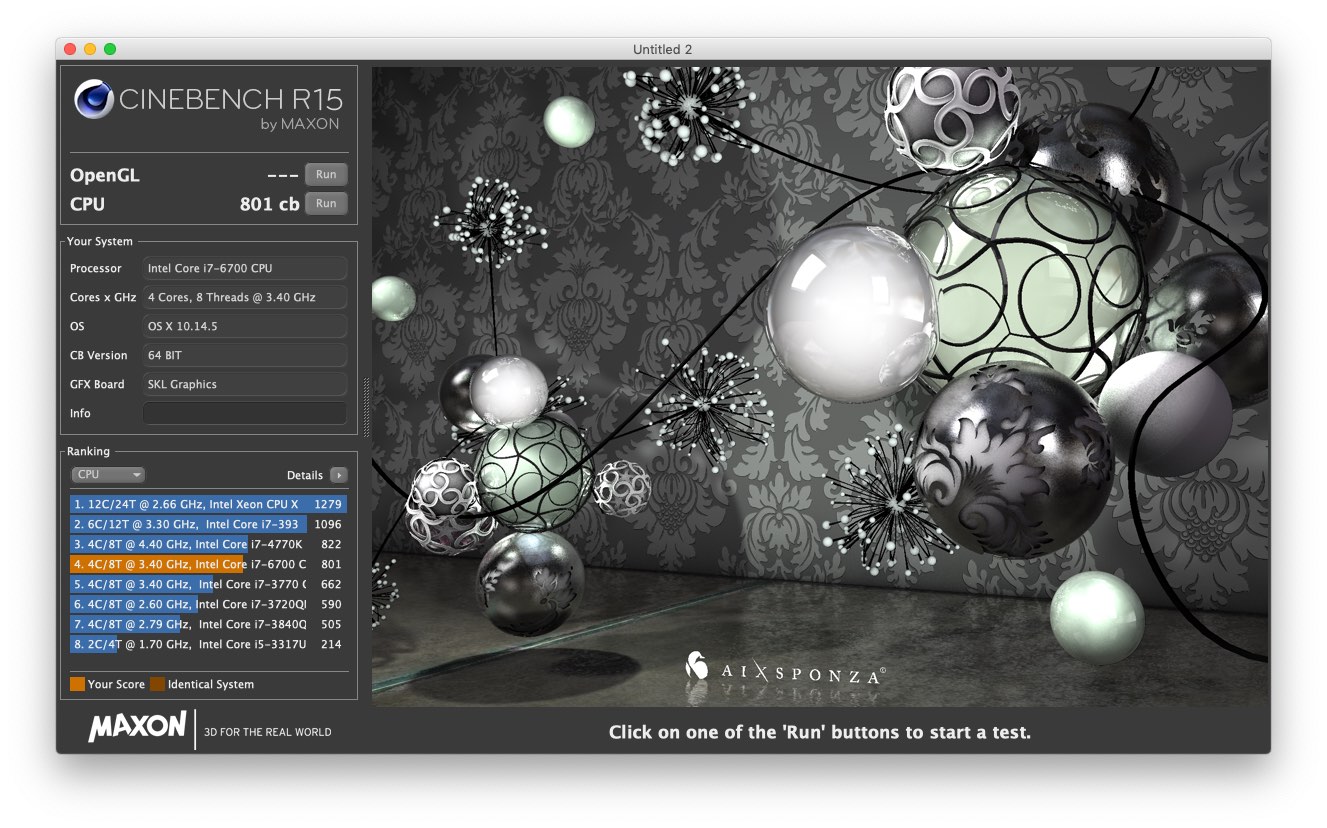This screenshot has width=1327, height=828.
Task: Click the AIXSPONZA watermark logo
Action: pos(785,672)
